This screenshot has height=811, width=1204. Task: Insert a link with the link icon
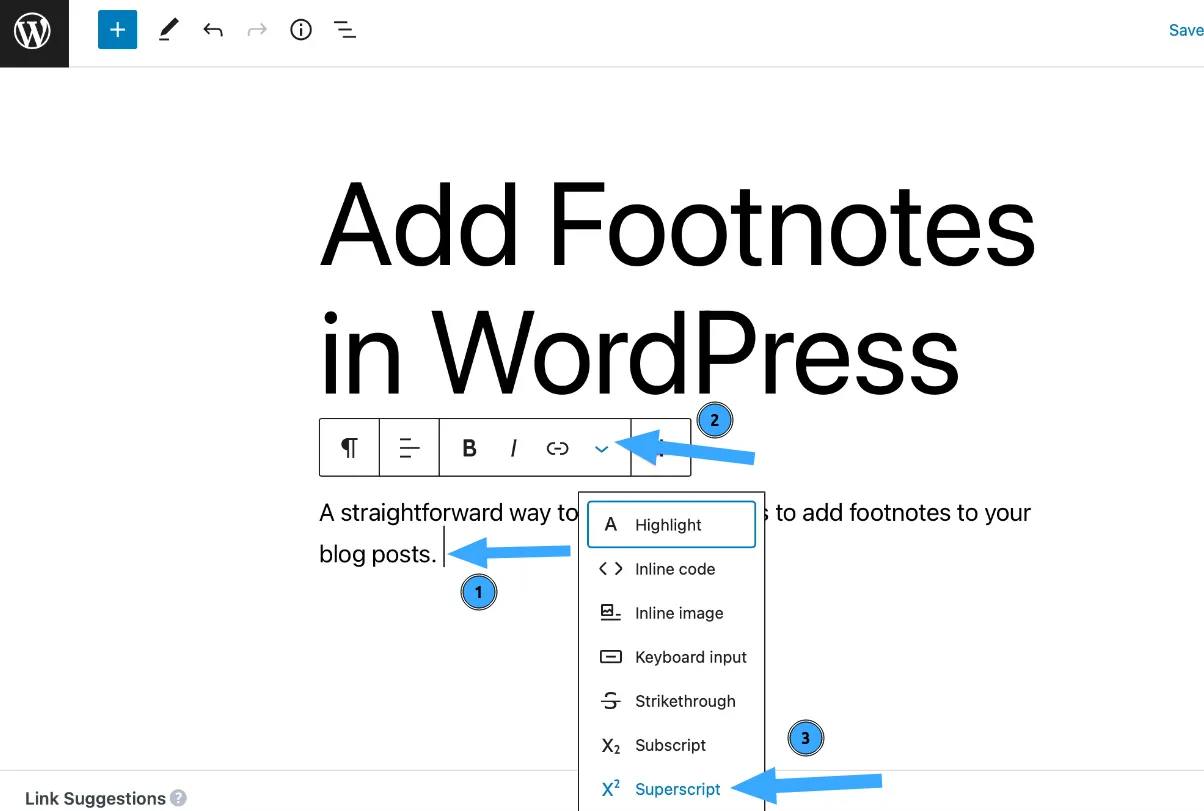tap(557, 448)
